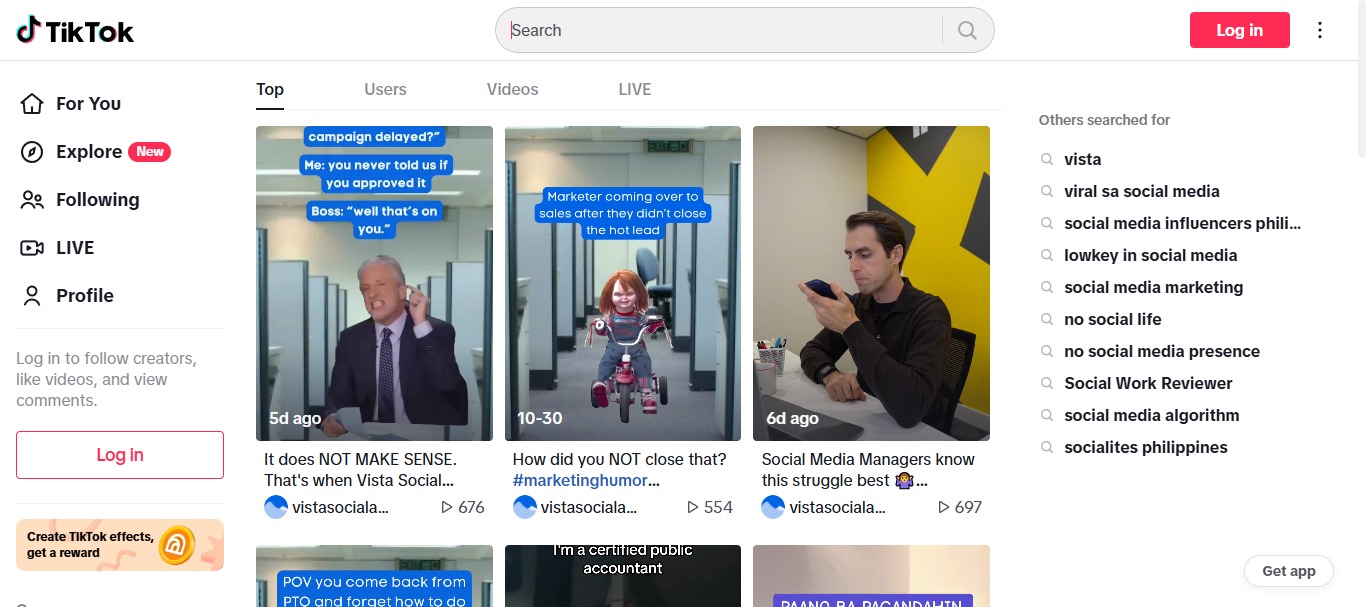The width and height of the screenshot is (1366, 607).
Task: Select the LIVE search results tab
Action: (x=634, y=90)
